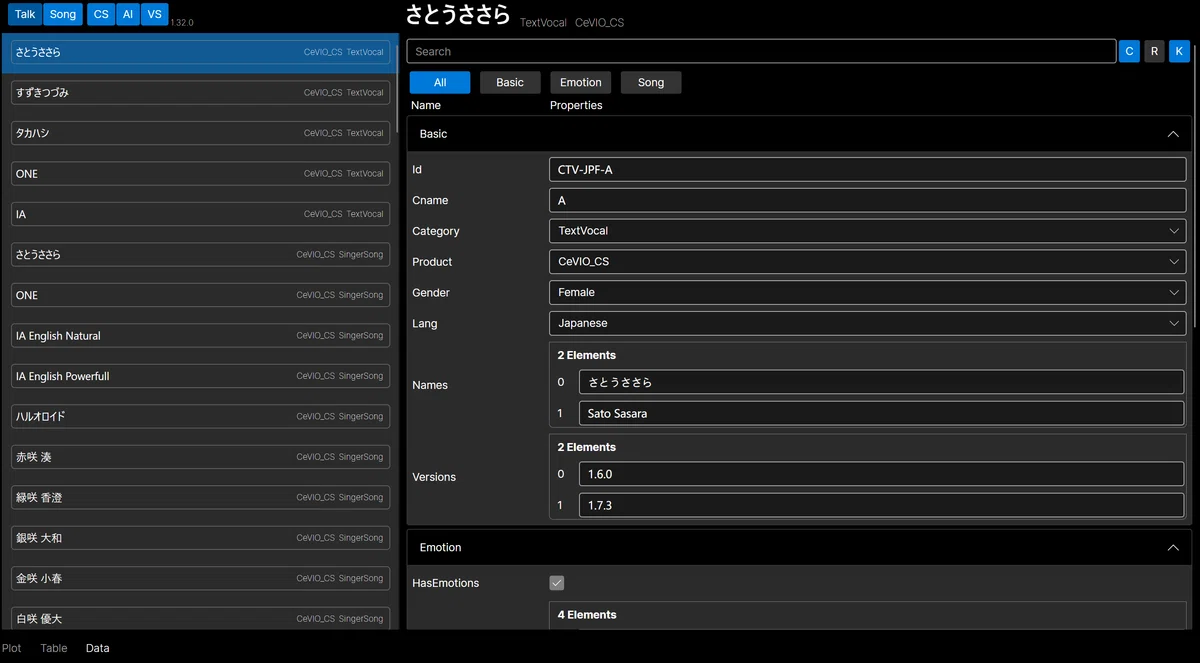This screenshot has width=1200, height=663.
Task: Select さとうささら SingerSong entry
Action: point(200,254)
